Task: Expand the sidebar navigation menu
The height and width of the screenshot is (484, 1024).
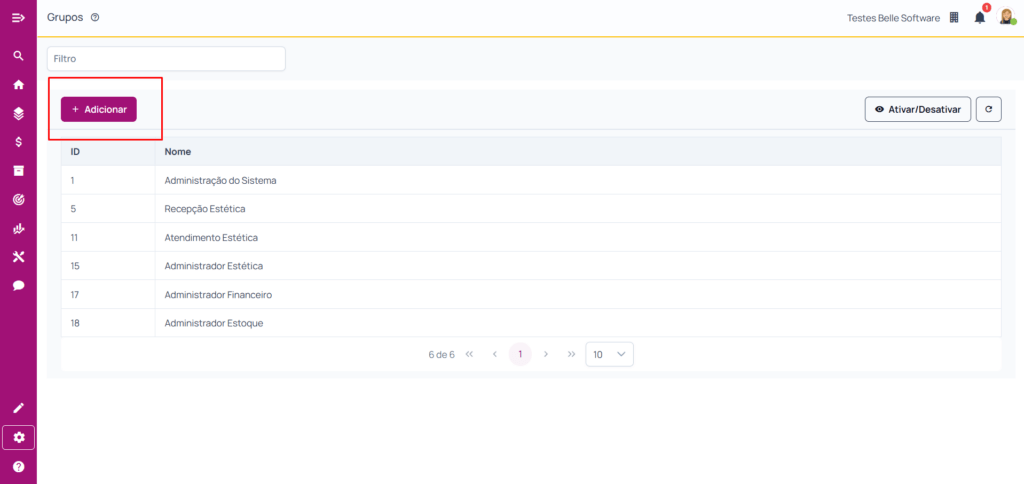Action: coord(18,18)
